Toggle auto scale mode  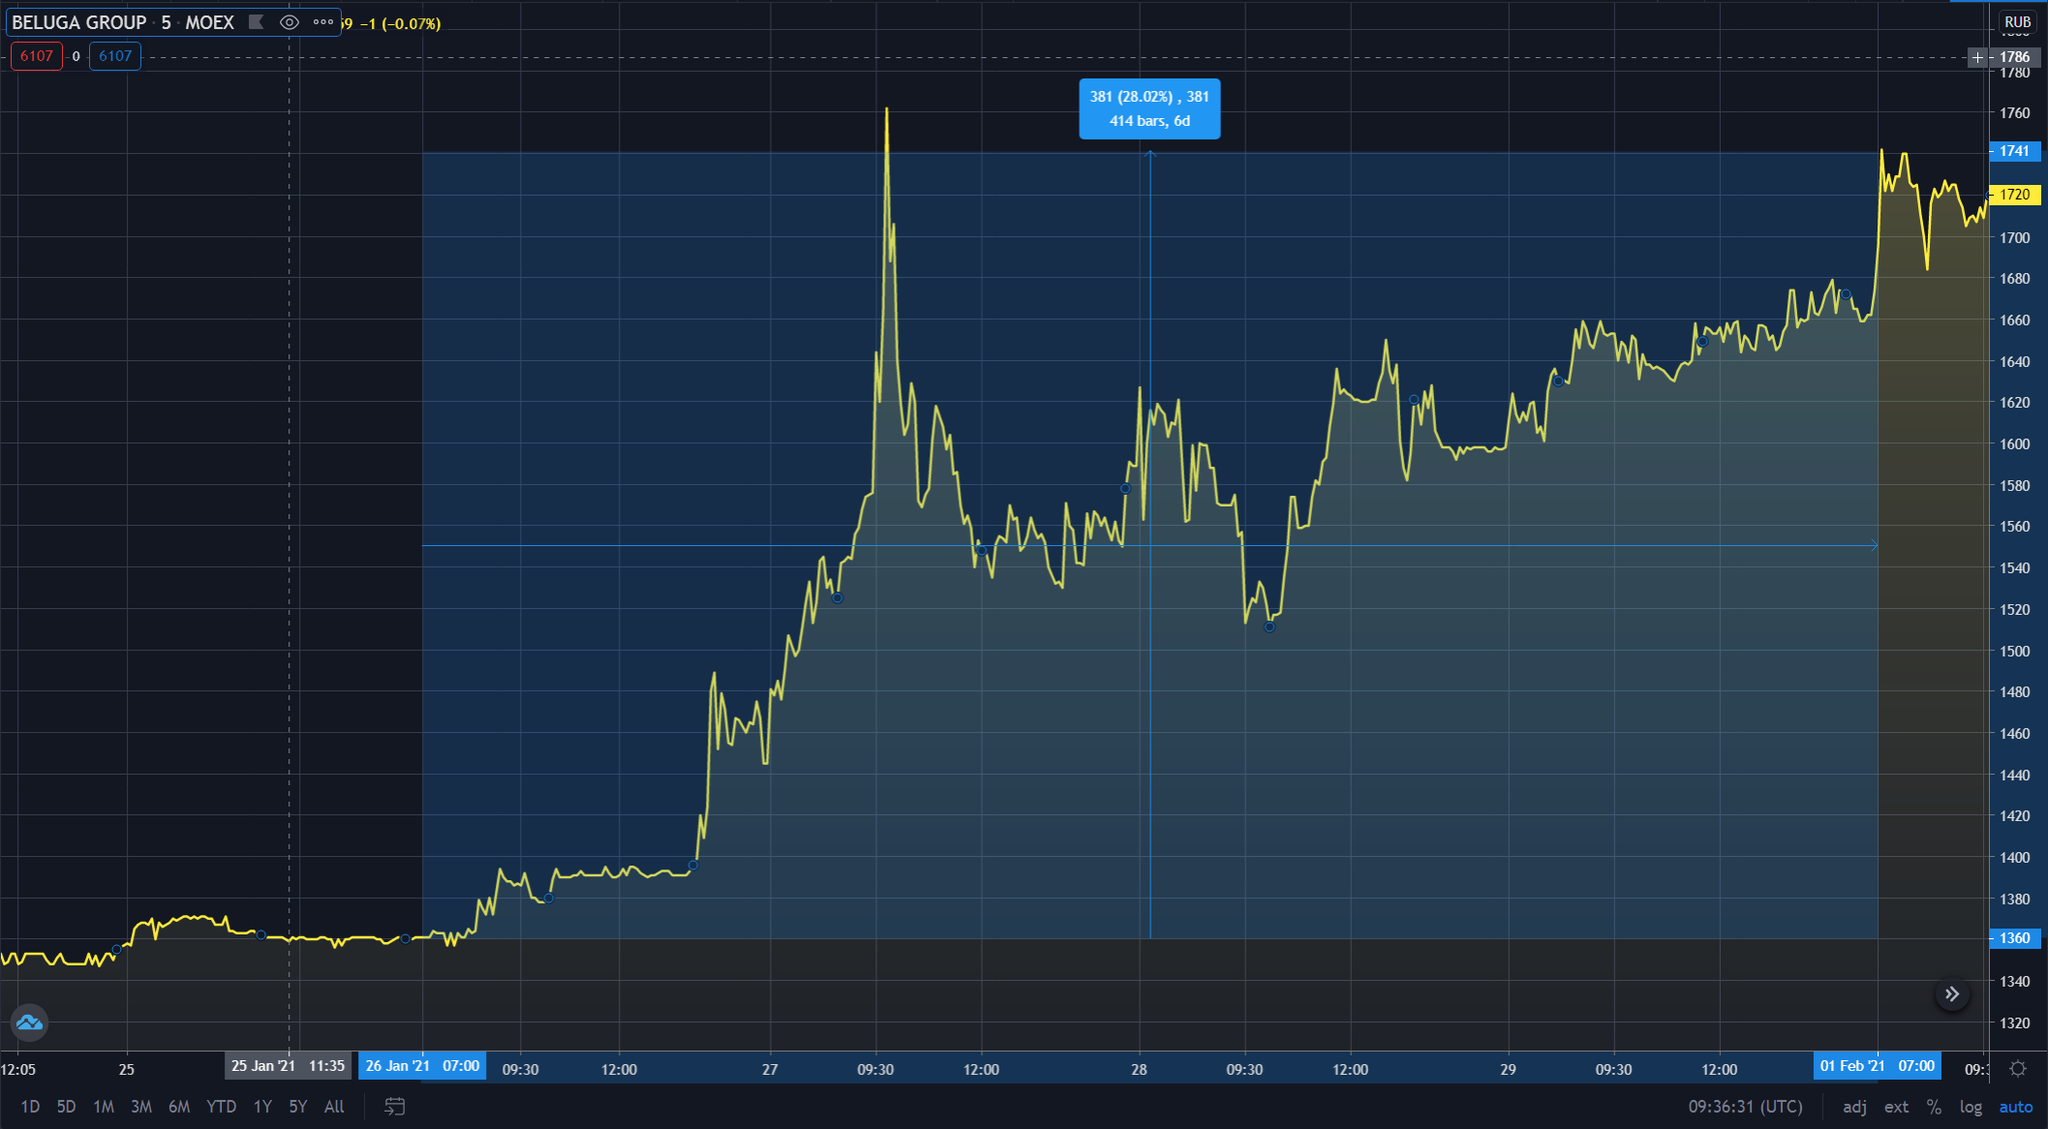pyautogui.click(x=2015, y=1106)
